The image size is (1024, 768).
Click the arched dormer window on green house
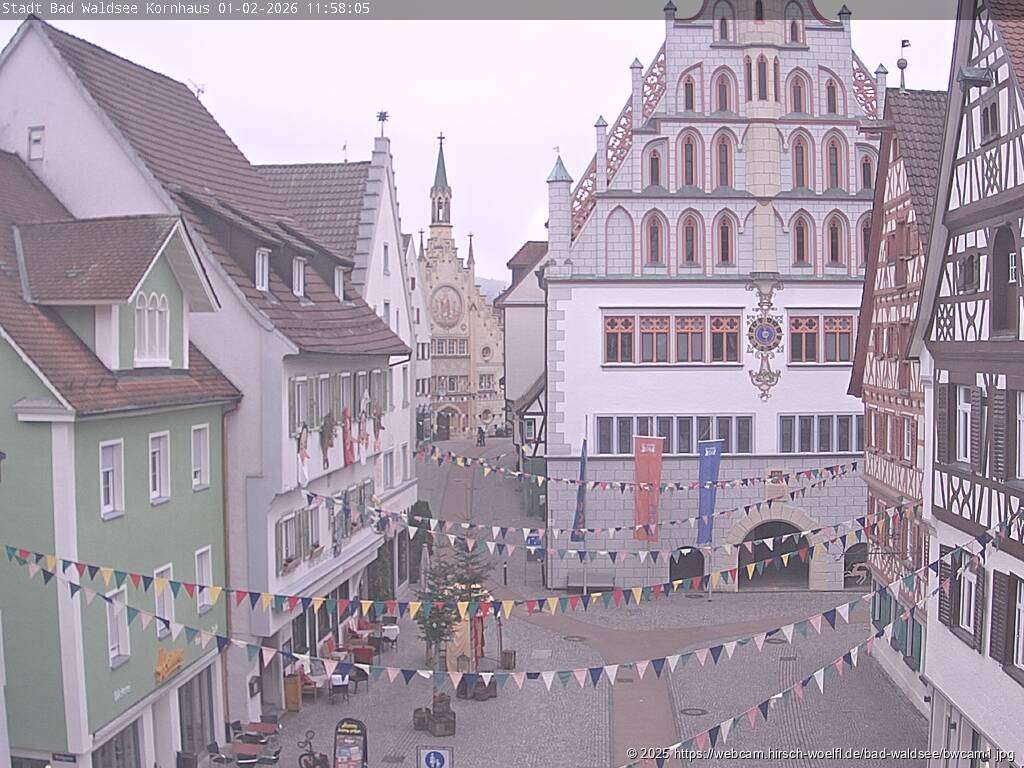coord(152,327)
